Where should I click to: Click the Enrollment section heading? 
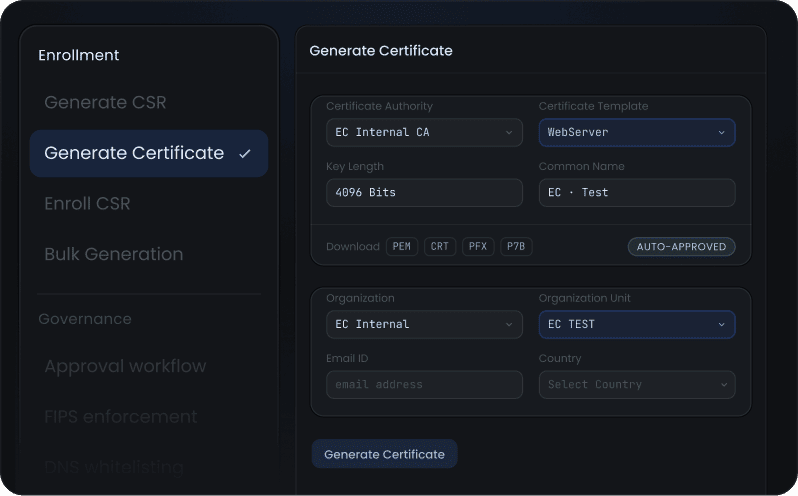(x=78, y=55)
